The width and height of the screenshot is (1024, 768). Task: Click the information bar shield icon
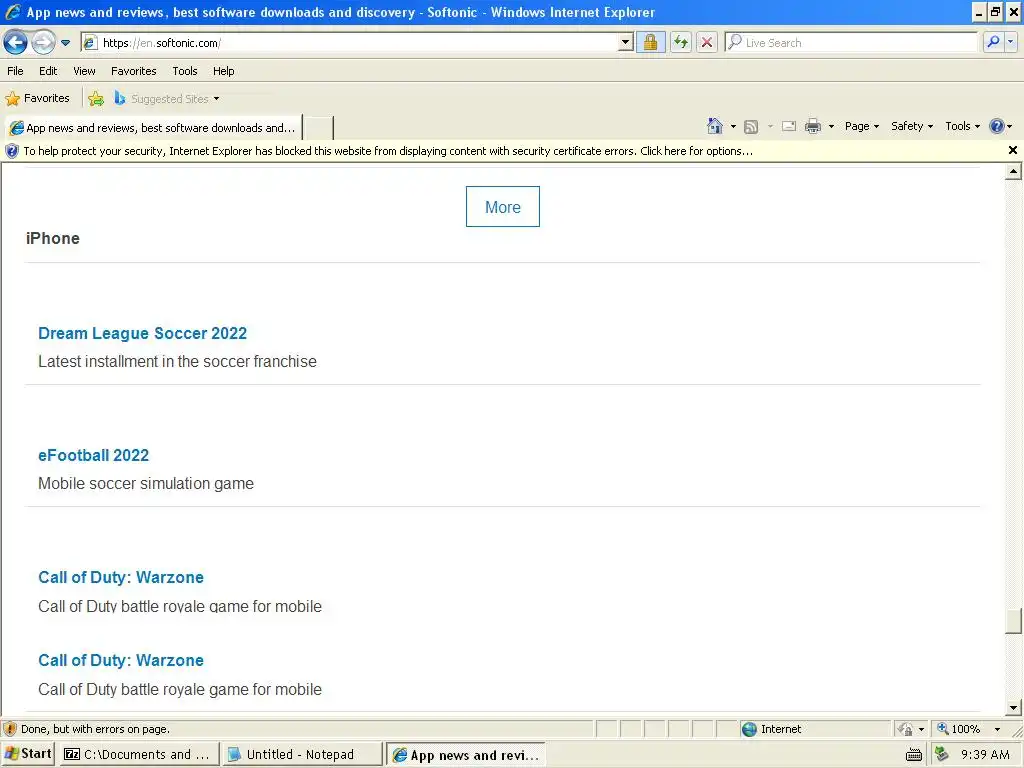pyautogui.click(x=12, y=151)
